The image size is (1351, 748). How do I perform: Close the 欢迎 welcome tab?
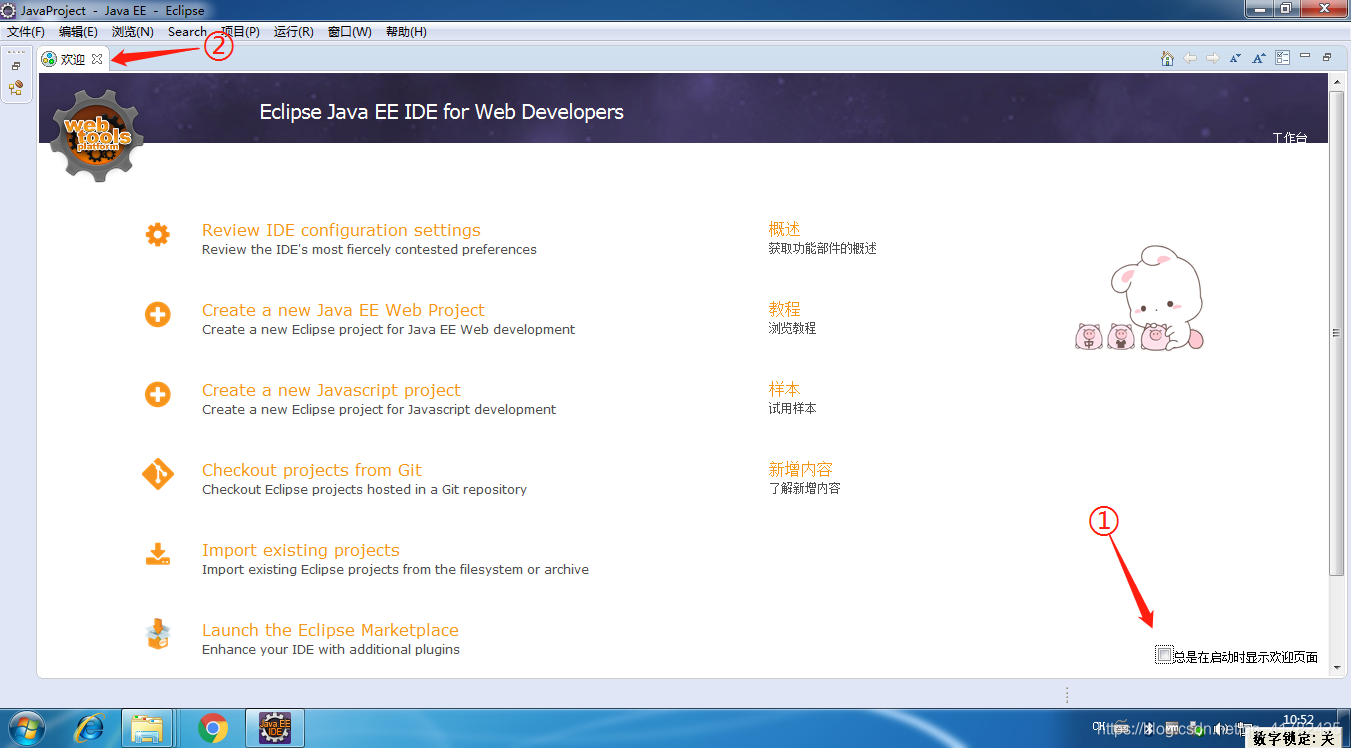97,59
